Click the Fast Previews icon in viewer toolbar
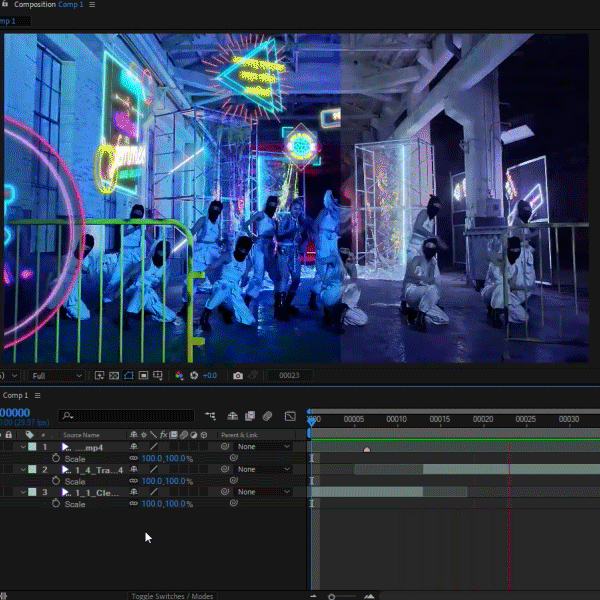The image size is (600, 600). 99,375
